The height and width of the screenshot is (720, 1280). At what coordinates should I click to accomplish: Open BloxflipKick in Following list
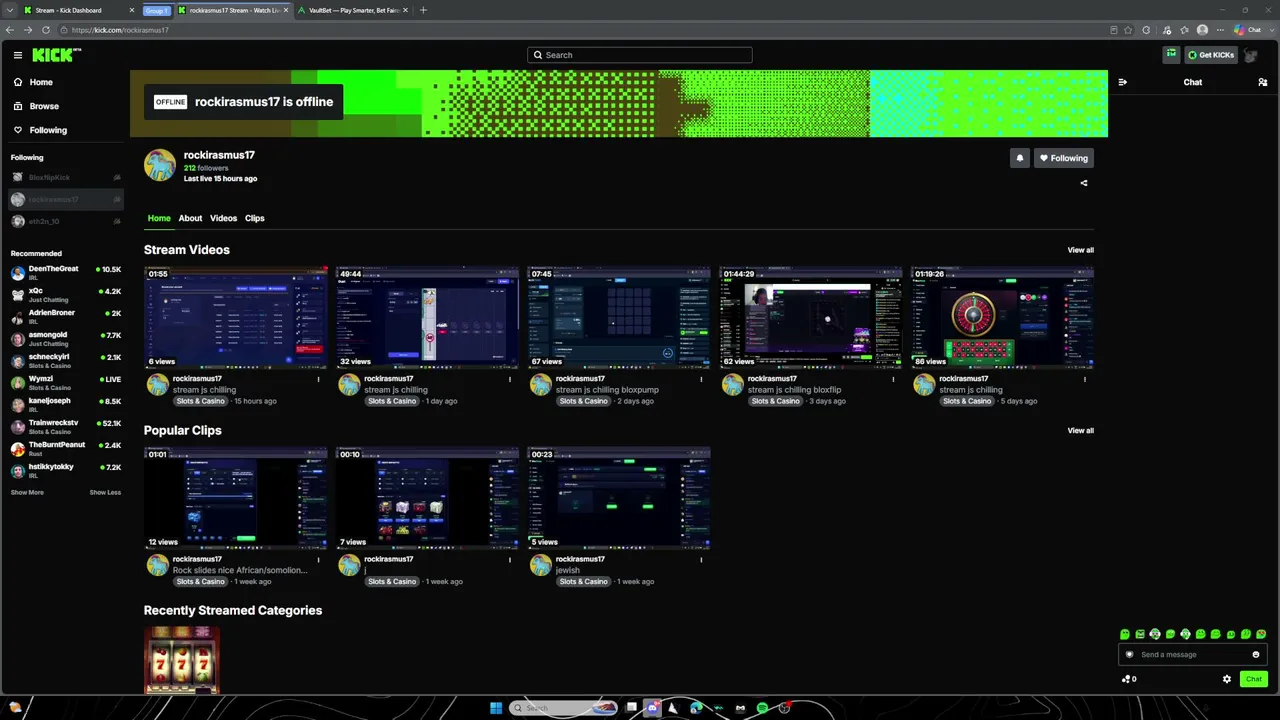(x=66, y=177)
